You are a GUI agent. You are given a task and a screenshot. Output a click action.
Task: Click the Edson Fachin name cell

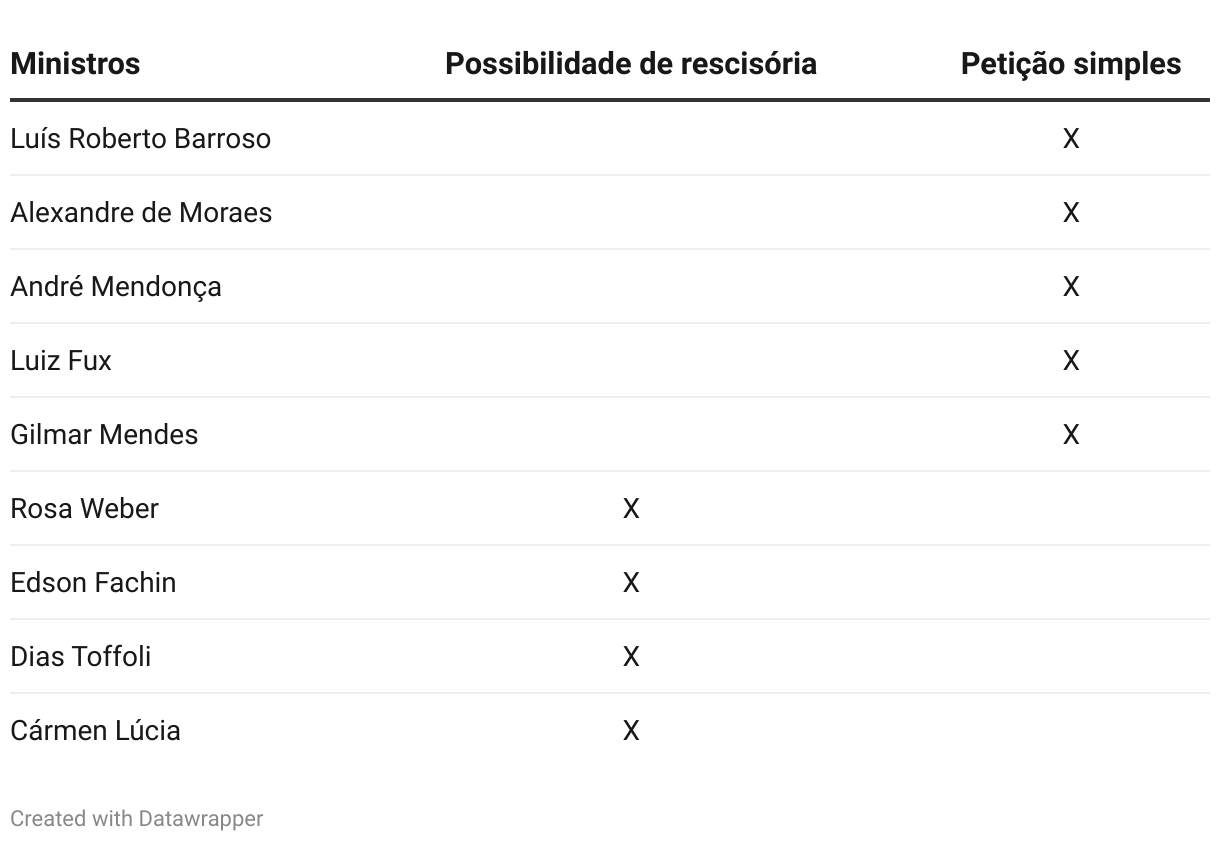93,582
